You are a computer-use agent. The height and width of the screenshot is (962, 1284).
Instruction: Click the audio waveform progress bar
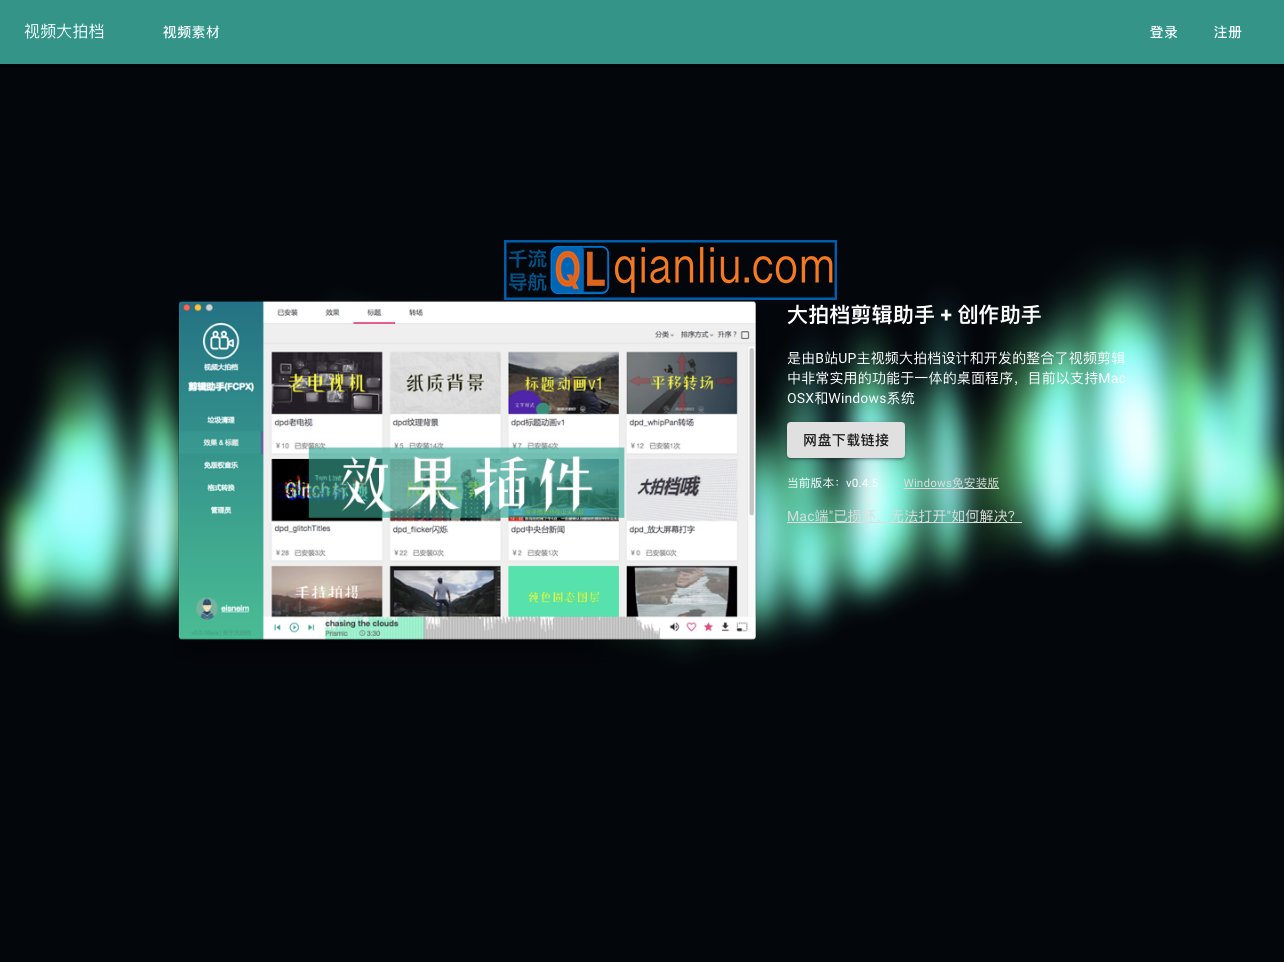(x=540, y=627)
